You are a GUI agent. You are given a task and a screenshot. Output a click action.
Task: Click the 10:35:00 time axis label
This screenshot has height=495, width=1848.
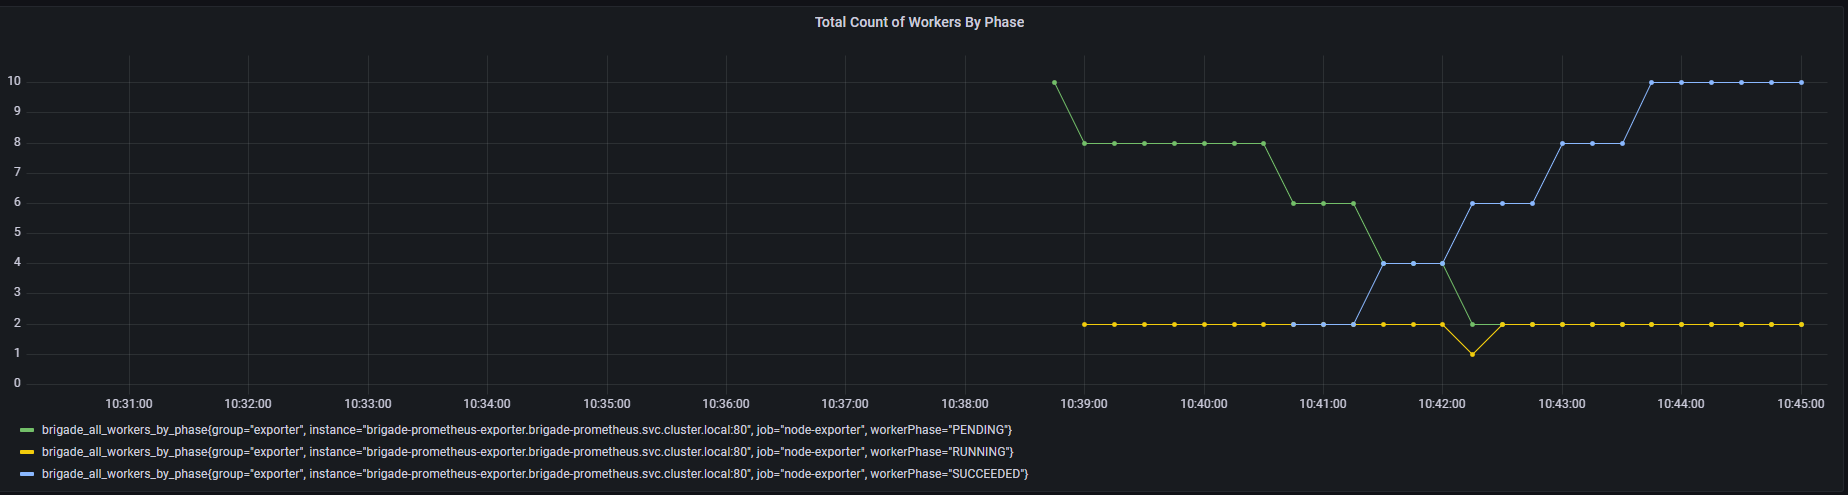pos(607,404)
